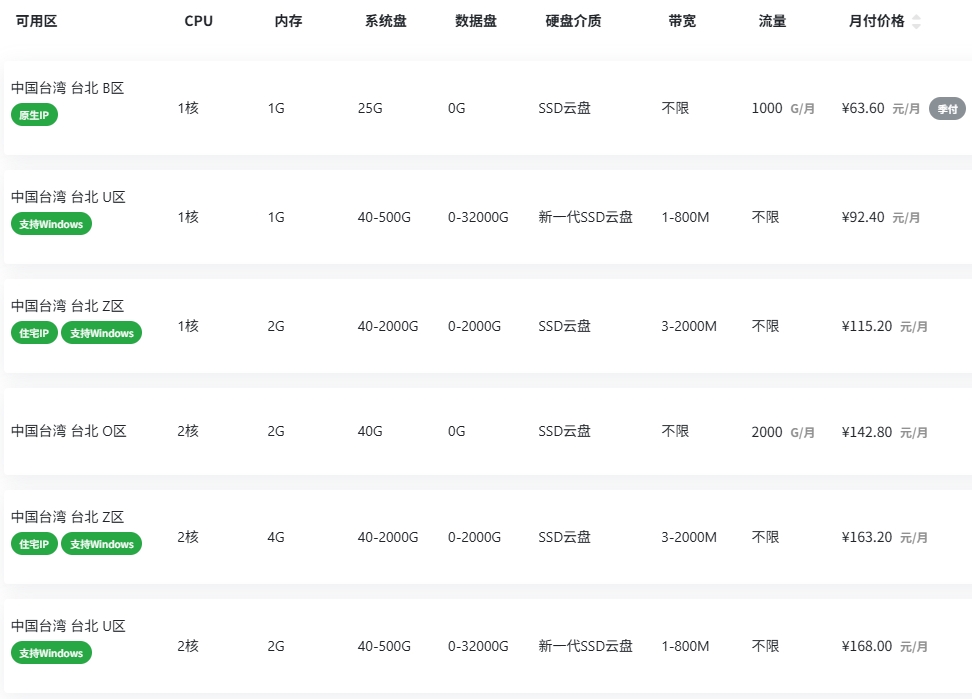Click 支持Windows badge on the ¥168.00 plan
The height and width of the screenshot is (699, 972).
[x=51, y=653]
